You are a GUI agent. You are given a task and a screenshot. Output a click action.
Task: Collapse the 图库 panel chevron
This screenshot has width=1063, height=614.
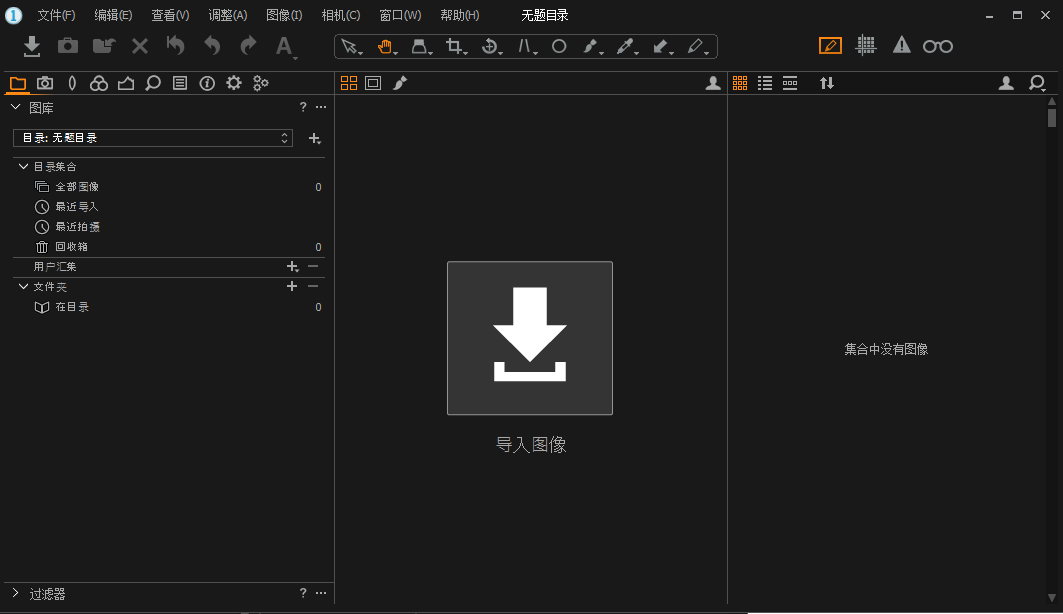pos(16,107)
